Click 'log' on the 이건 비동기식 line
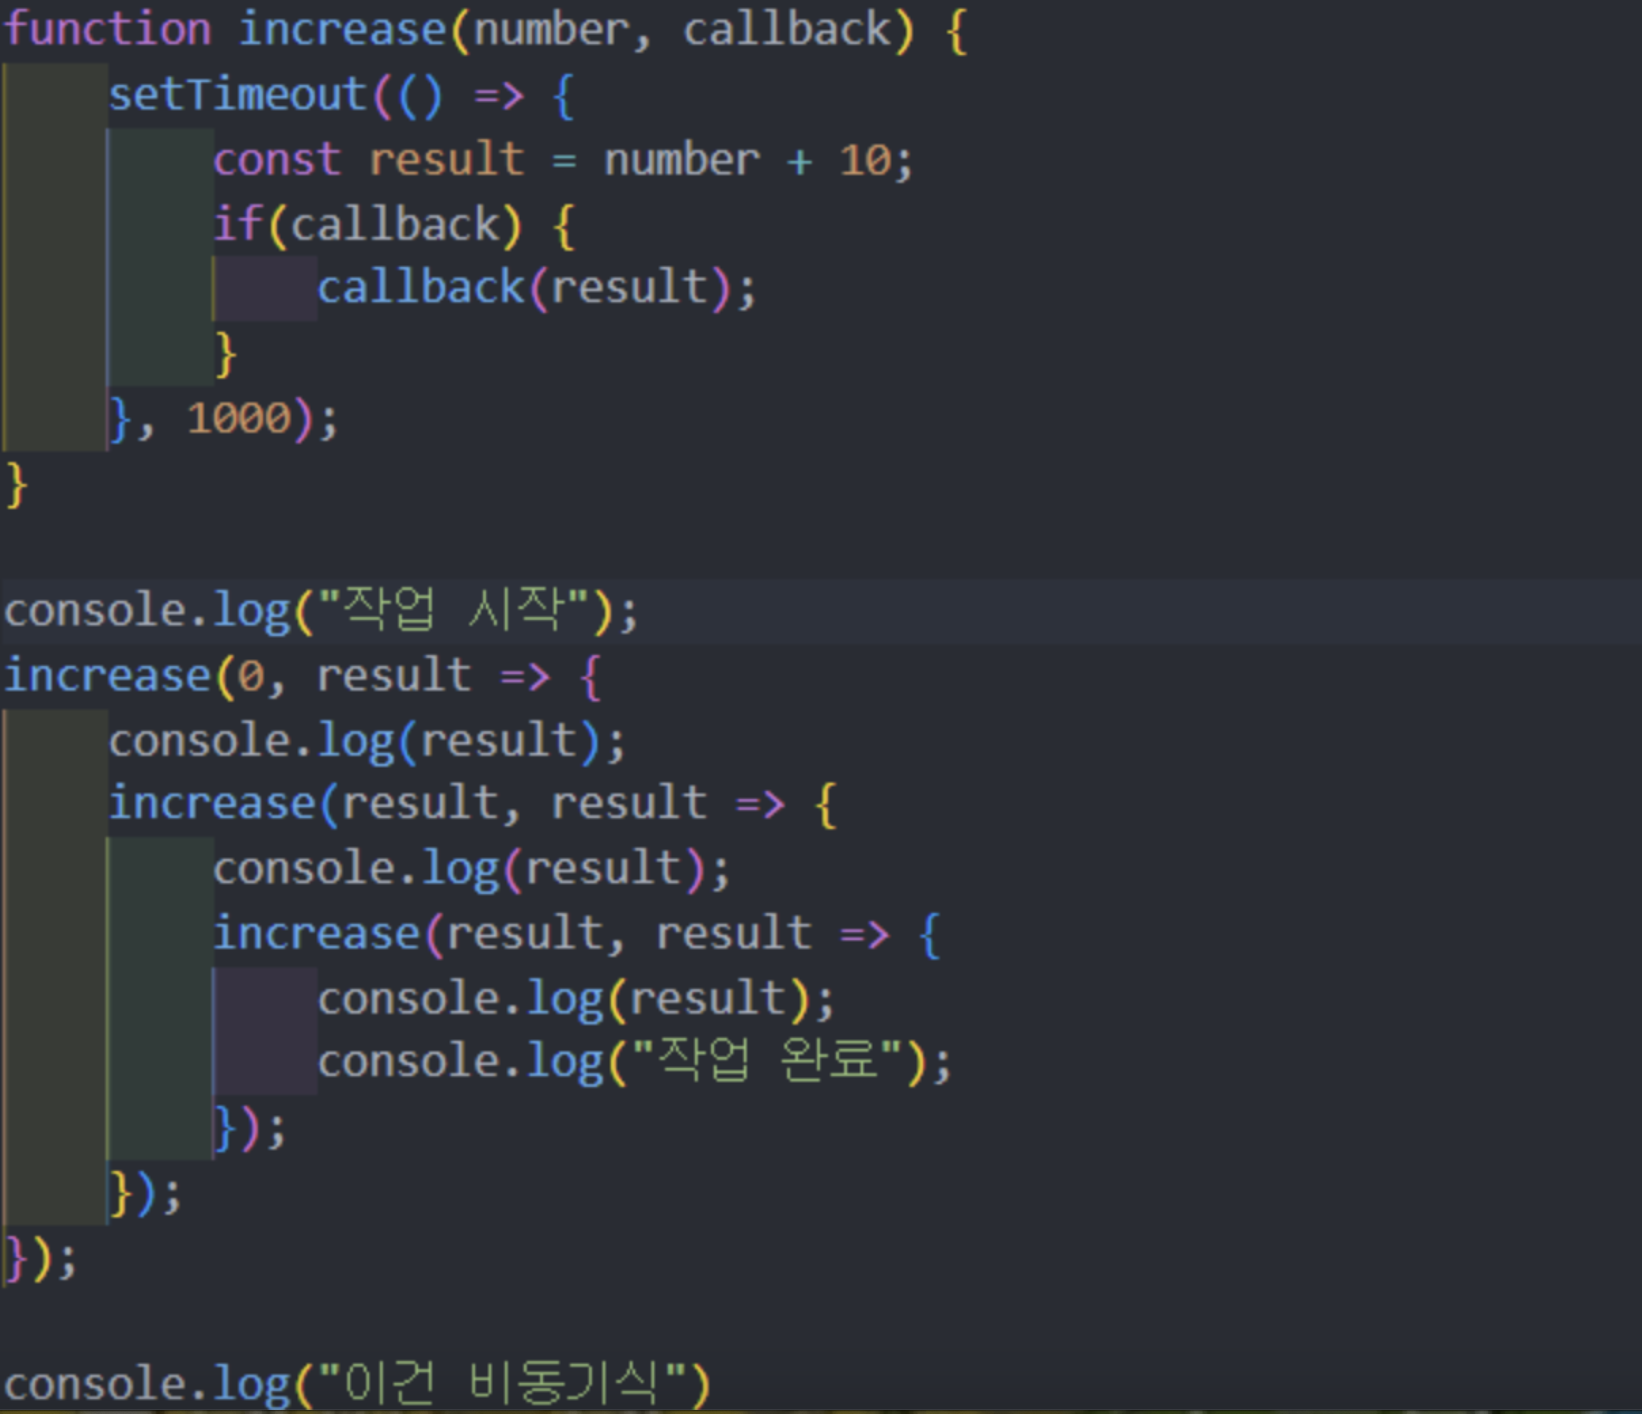1642x1414 pixels. coord(252,1385)
